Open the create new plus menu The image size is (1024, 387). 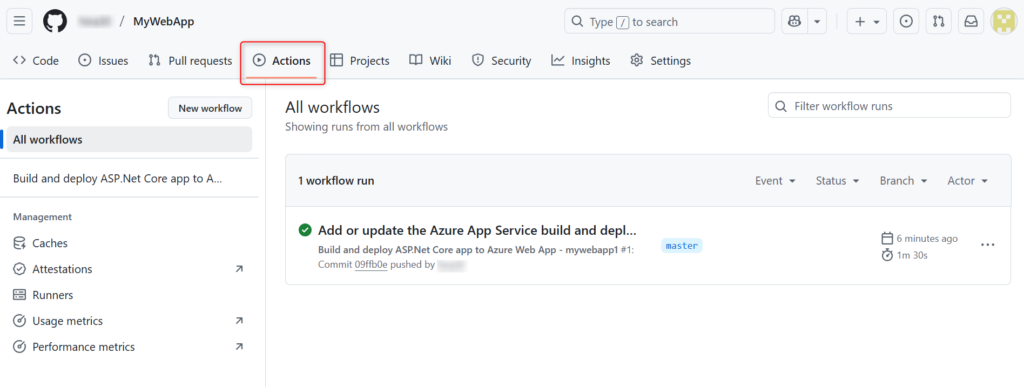click(x=867, y=22)
